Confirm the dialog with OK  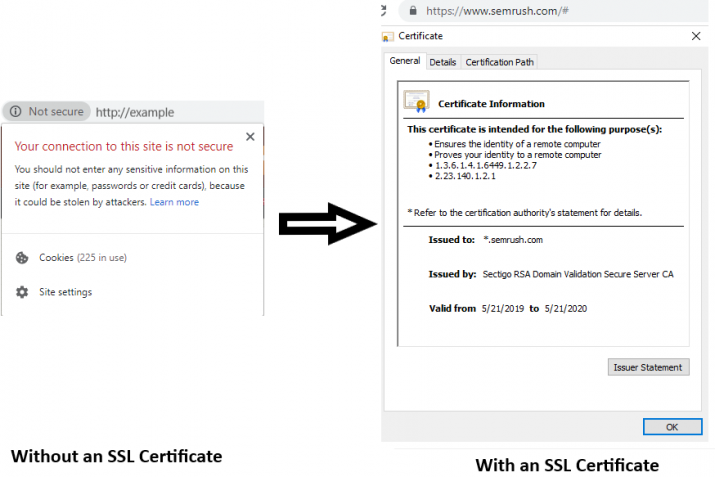pos(672,427)
